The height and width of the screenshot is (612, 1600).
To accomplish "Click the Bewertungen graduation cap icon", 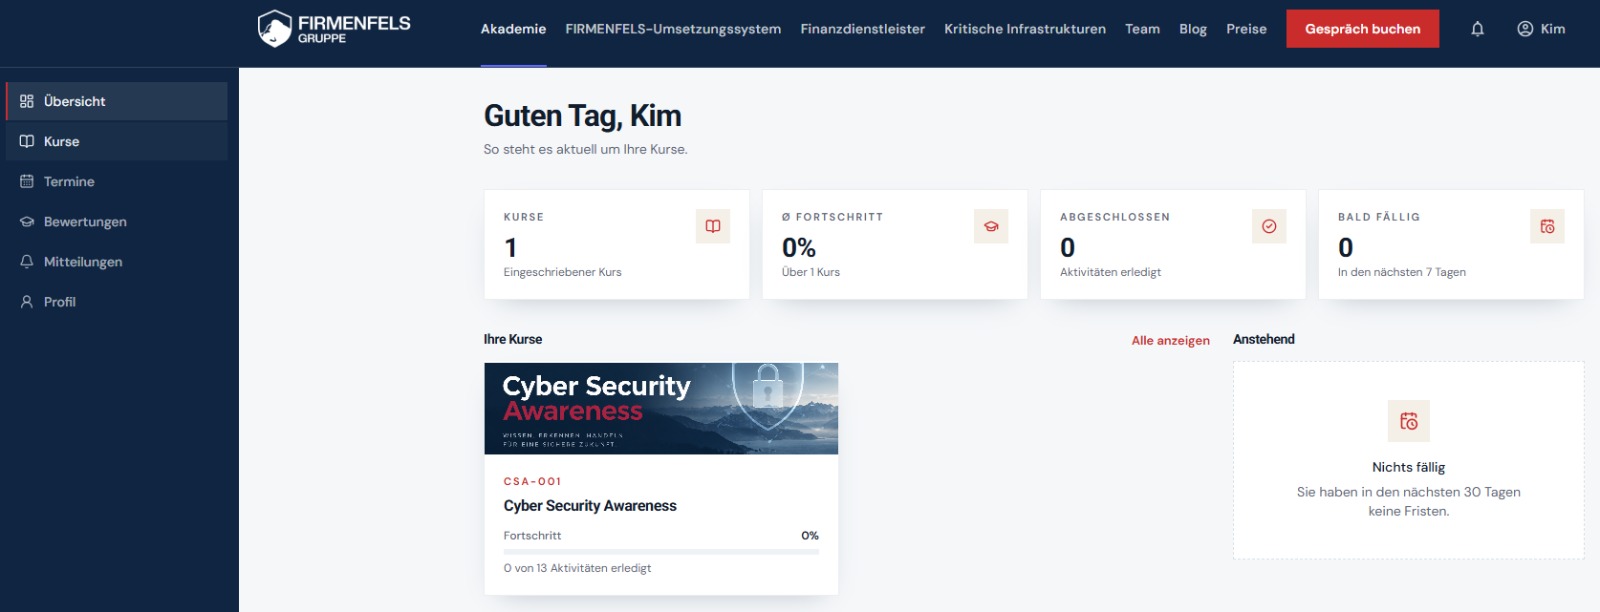I will coord(27,221).
